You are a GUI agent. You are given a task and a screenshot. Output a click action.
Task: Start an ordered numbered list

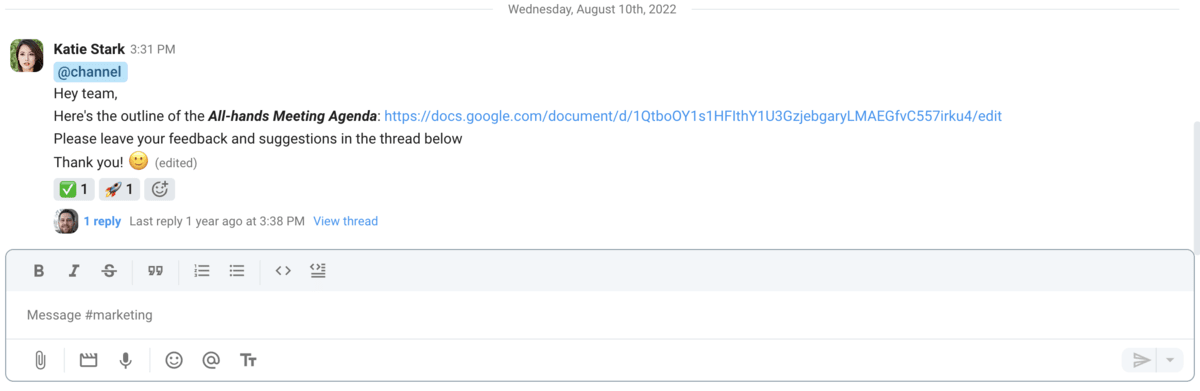click(202, 271)
